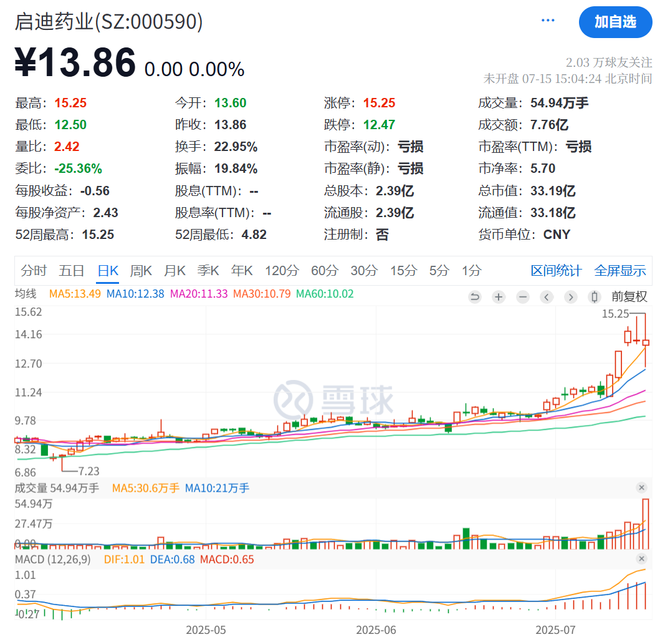This screenshot has width=660, height=642.
Task: Select the 年K yearly candlestick tab
Action: [x=242, y=271]
